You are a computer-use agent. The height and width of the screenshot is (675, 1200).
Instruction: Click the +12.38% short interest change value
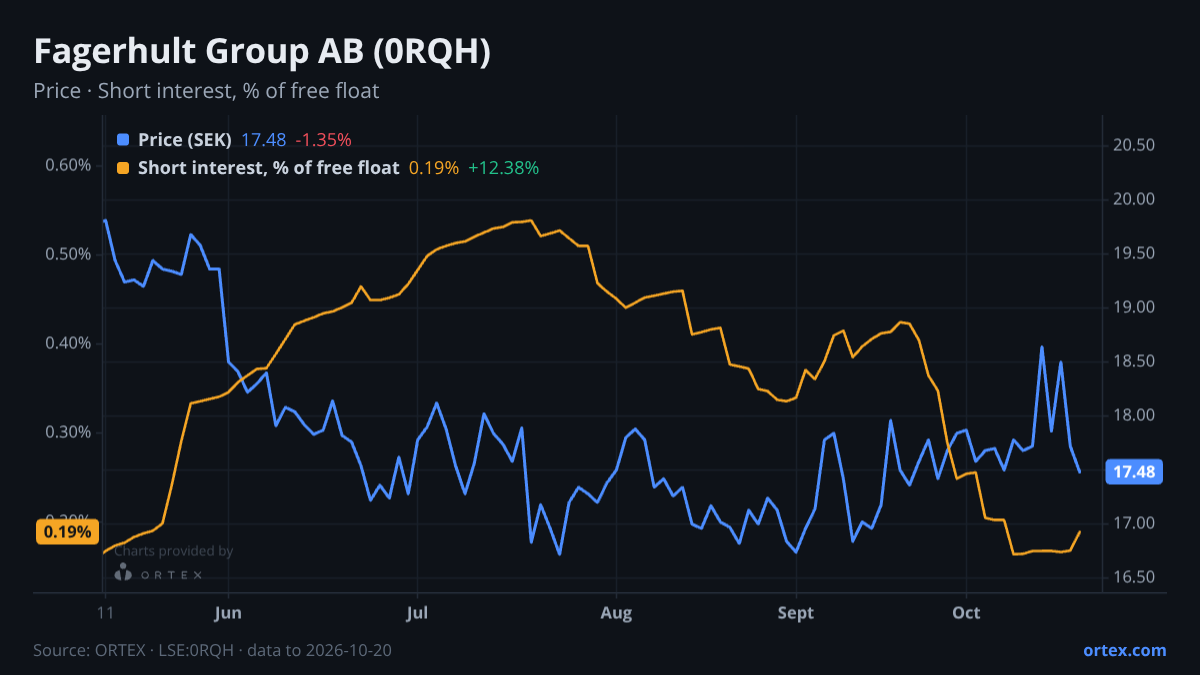[x=503, y=168]
